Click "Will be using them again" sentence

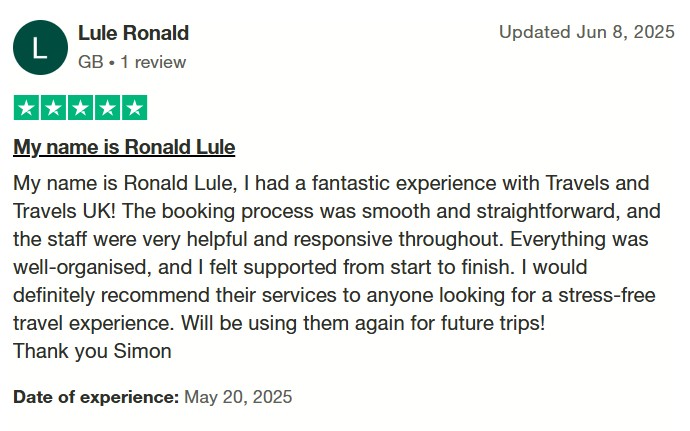[363, 324]
